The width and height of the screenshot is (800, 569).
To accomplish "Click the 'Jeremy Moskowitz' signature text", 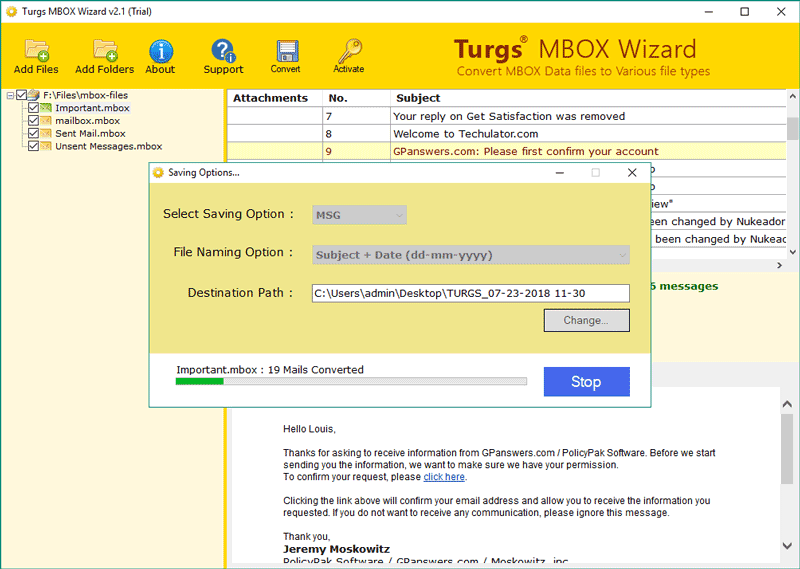I will point(336,549).
